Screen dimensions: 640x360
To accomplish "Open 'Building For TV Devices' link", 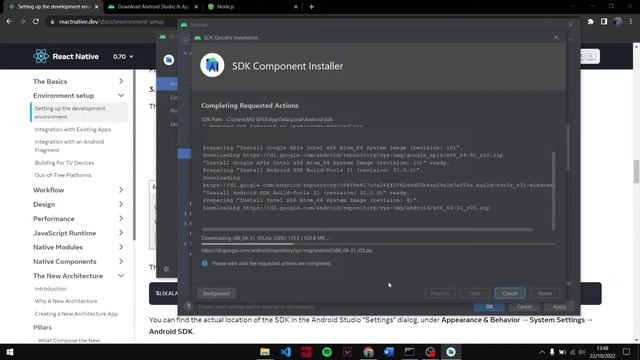I will (64, 162).
